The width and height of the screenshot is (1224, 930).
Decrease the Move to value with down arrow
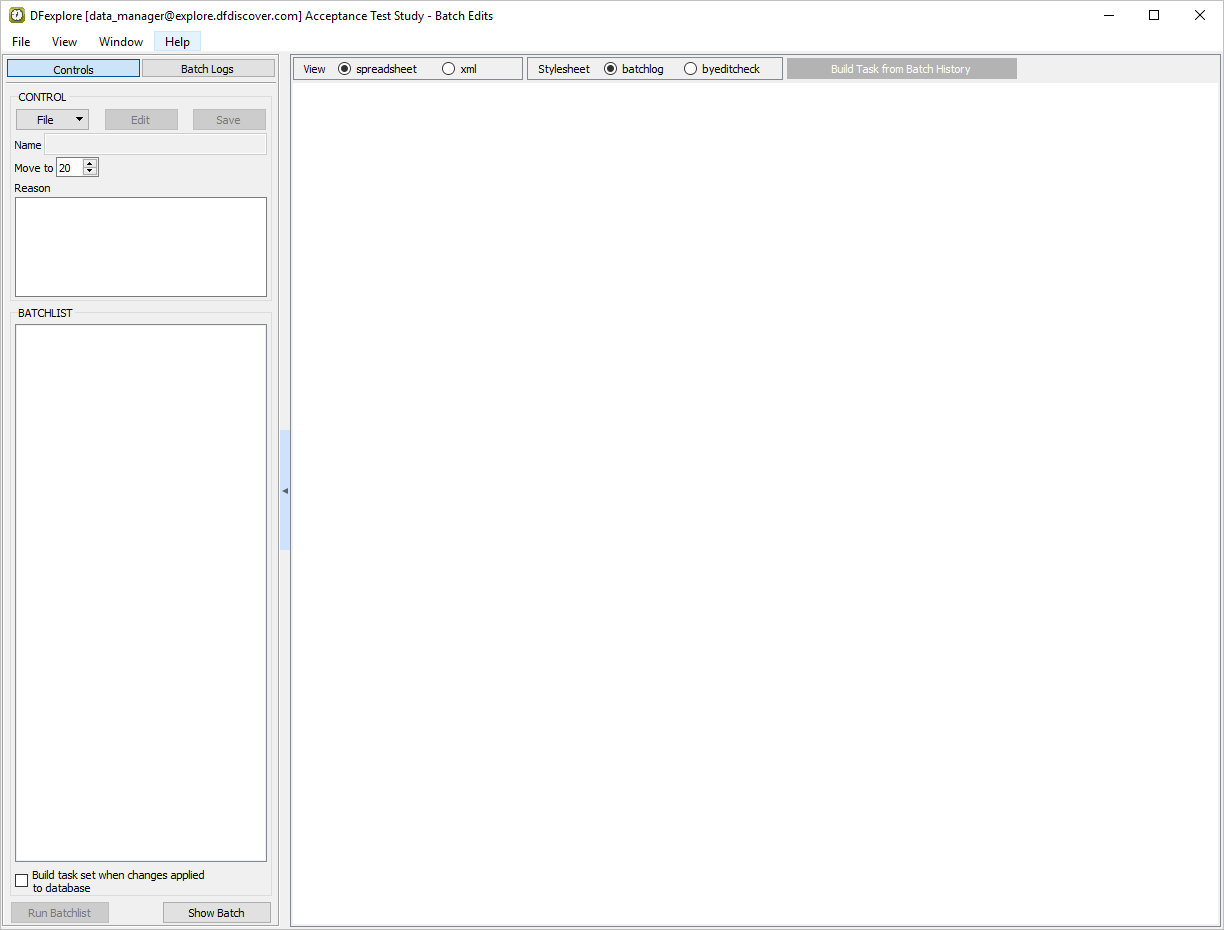[90, 172]
